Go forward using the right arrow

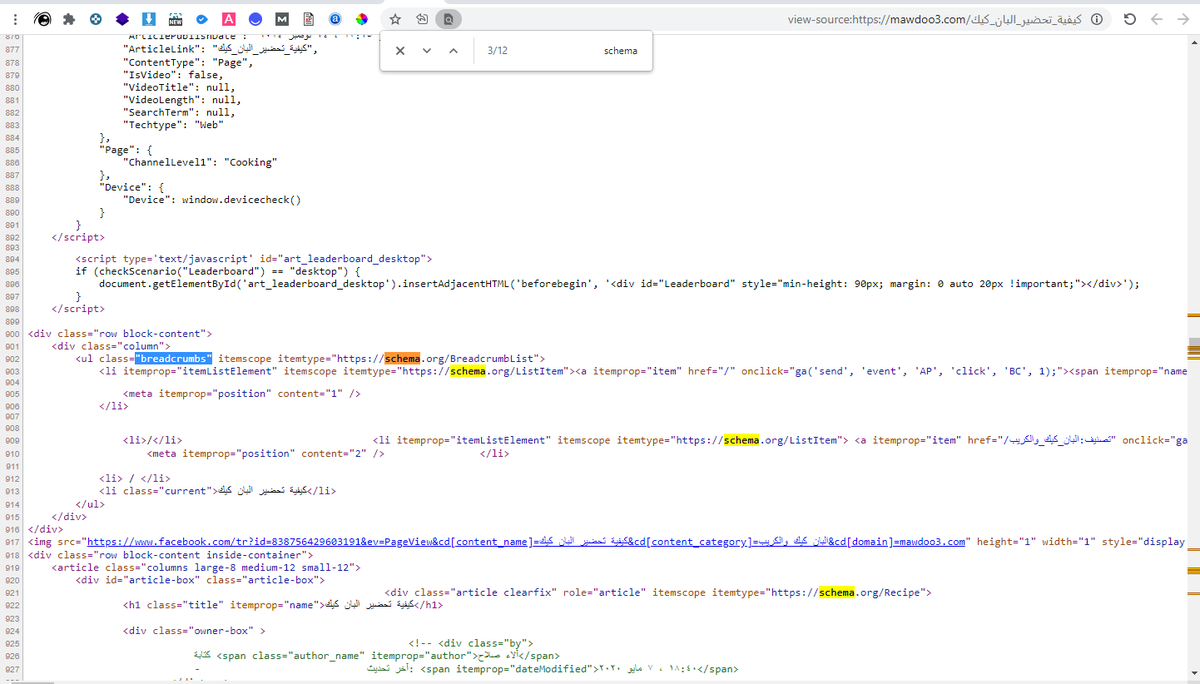pyautogui.click(x=1183, y=19)
